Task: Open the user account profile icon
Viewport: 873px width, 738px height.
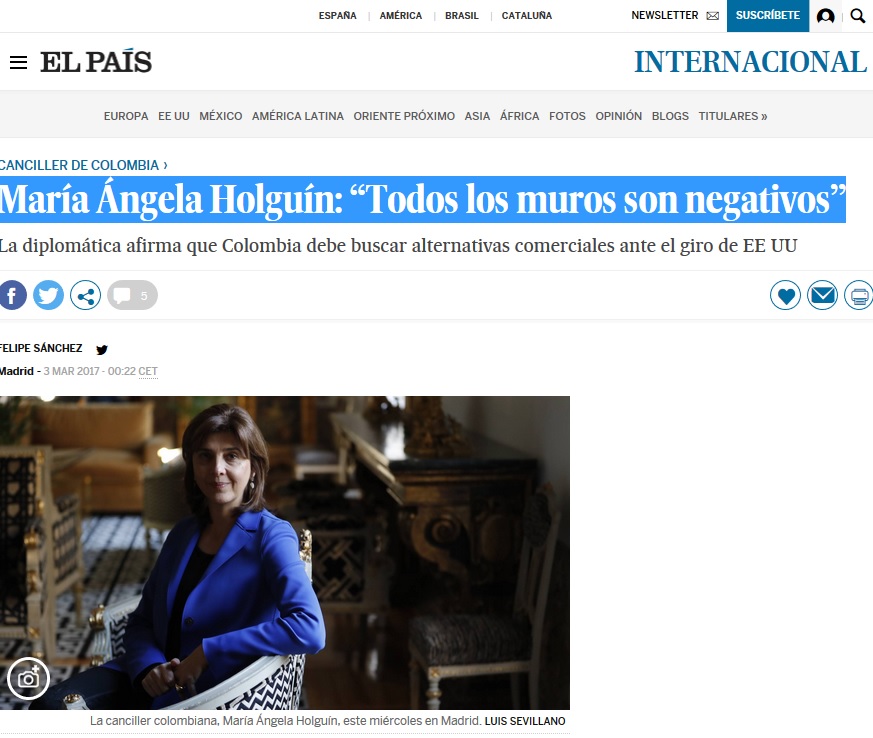Action: pyautogui.click(x=825, y=16)
